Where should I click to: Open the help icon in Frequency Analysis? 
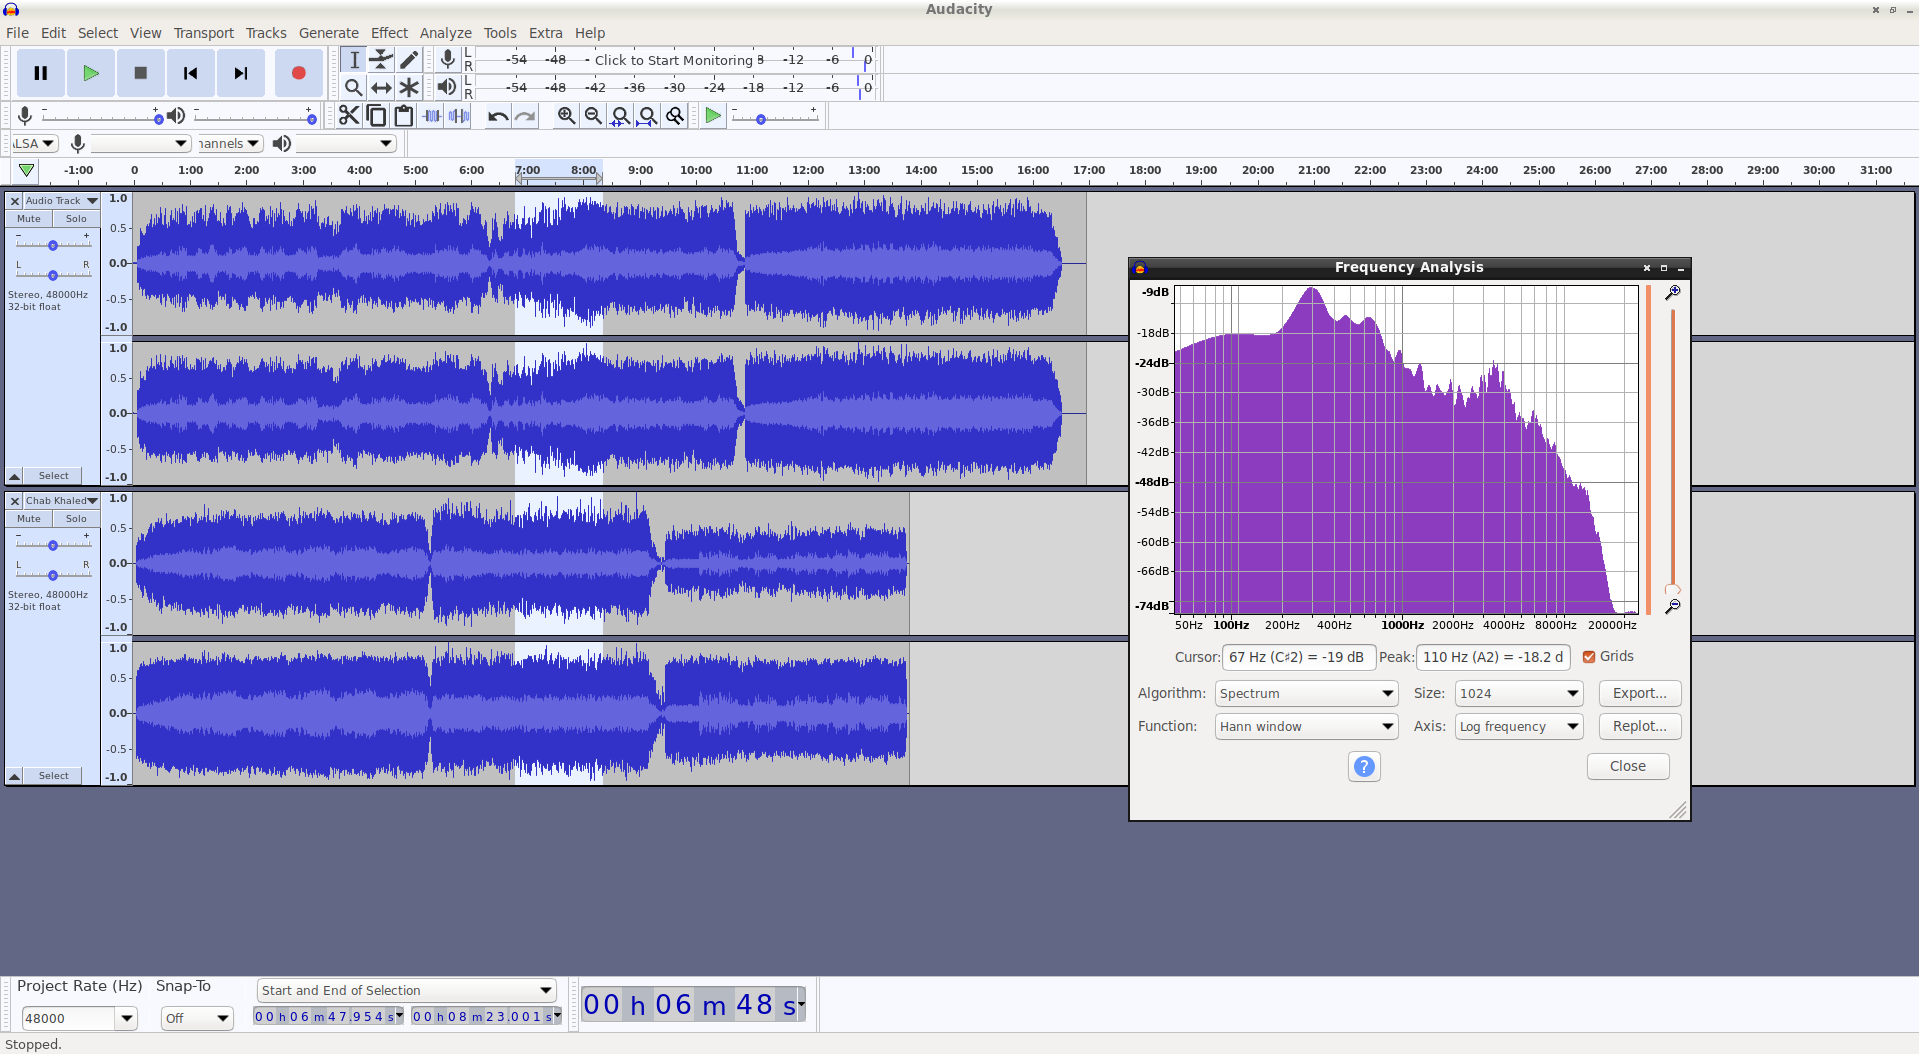(x=1364, y=767)
